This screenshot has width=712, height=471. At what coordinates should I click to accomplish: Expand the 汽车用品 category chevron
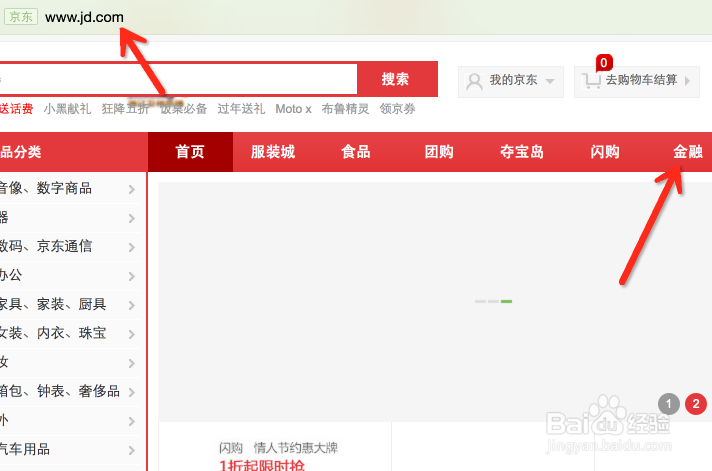click(x=132, y=451)
